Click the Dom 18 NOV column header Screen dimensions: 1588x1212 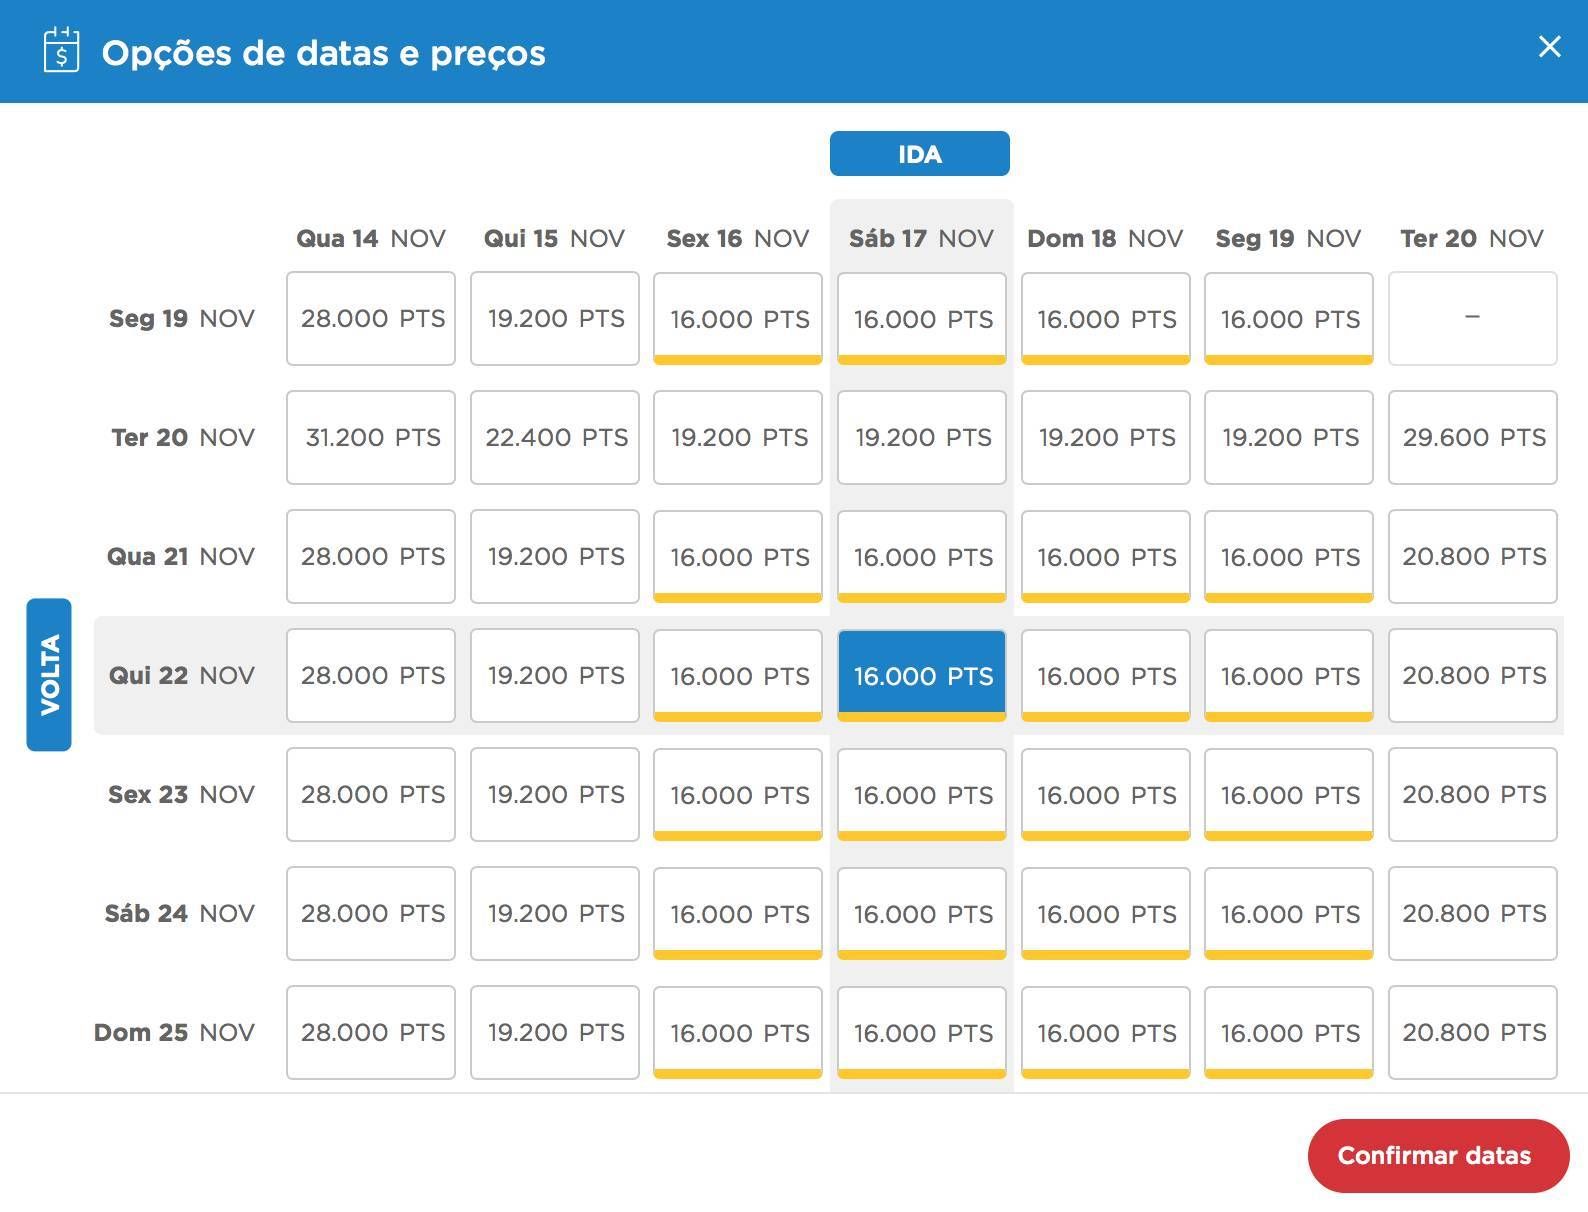1105,238
